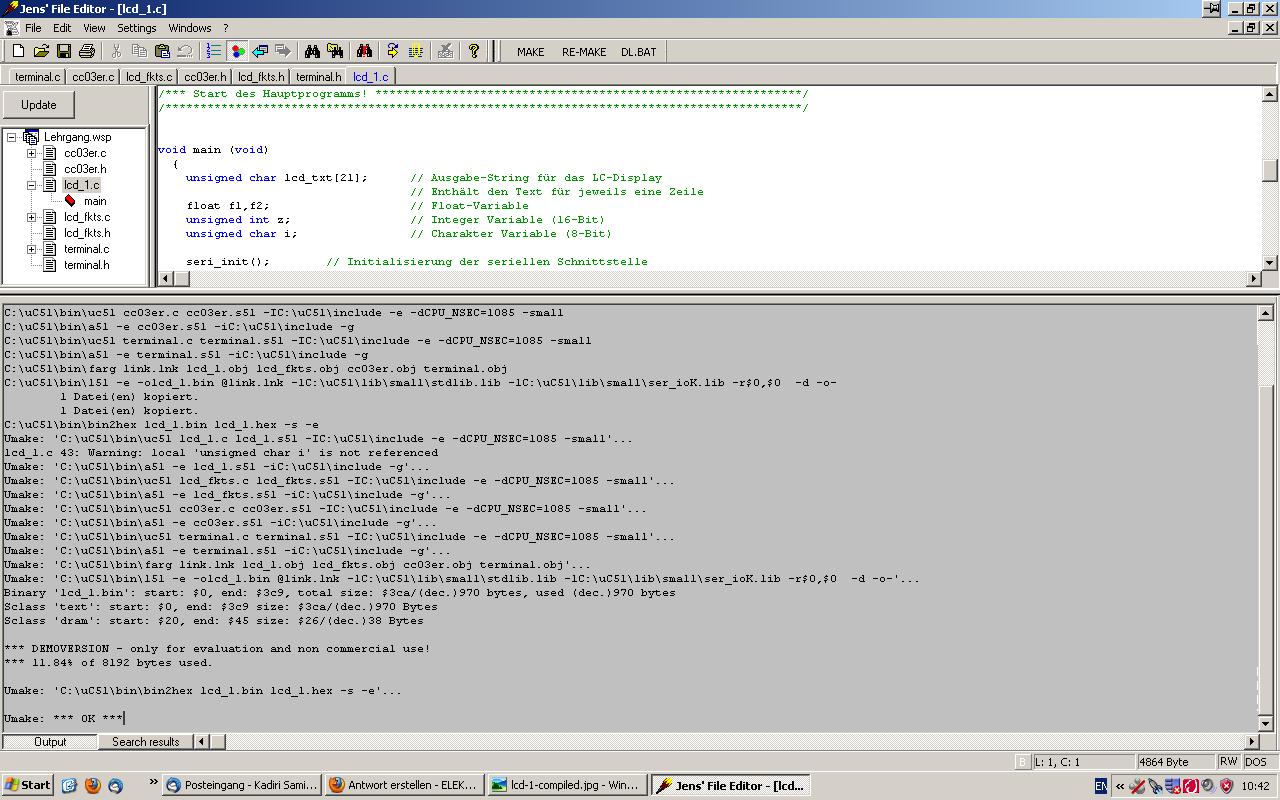Viewport: 1280px width, 800px height.
Task: Collapse the lcd_1.c tree node
Action: pos(31,185)
